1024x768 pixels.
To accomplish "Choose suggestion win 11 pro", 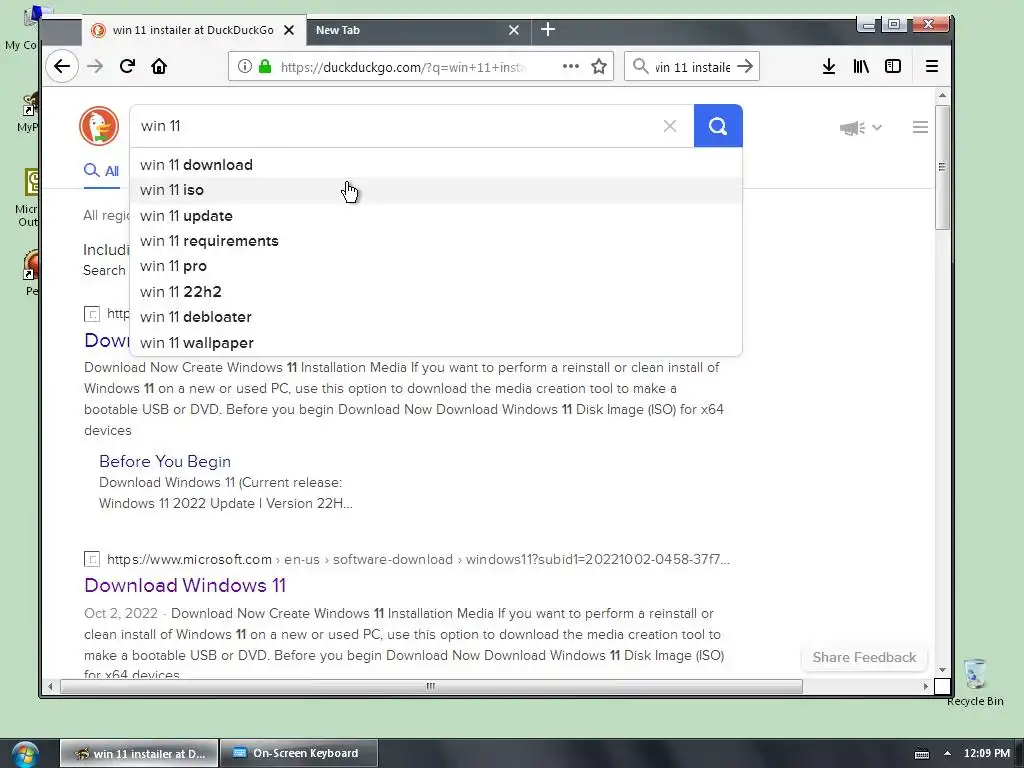I will 436,266.
